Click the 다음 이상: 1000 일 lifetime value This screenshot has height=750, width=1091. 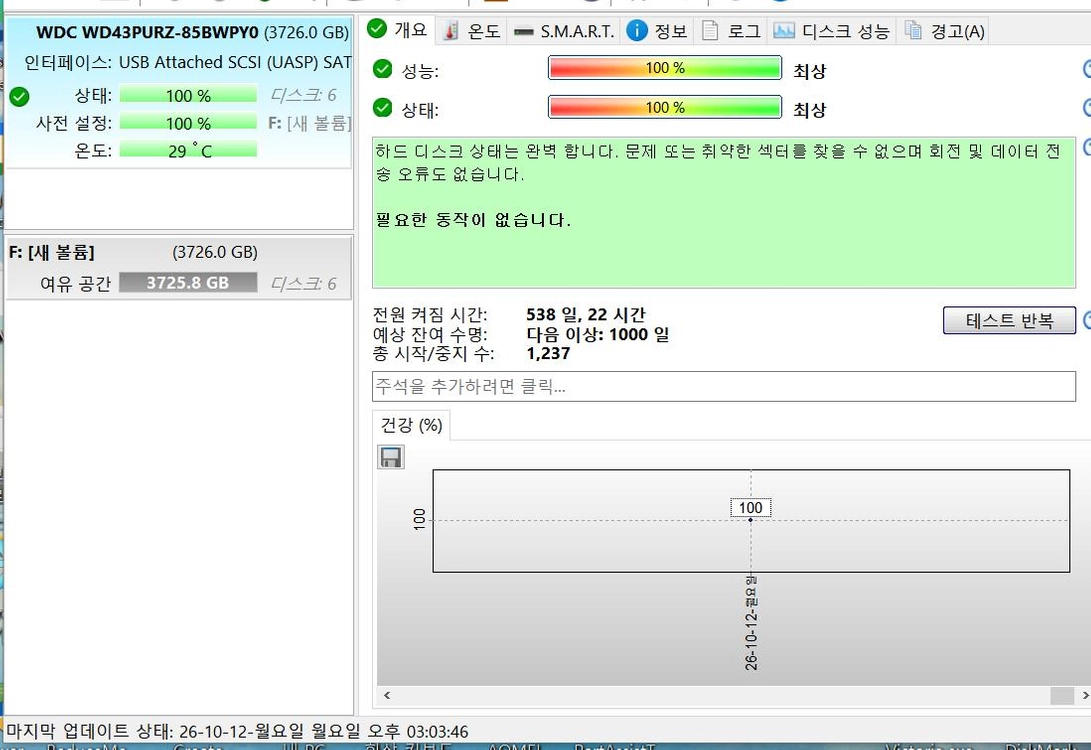pyautogui.click(x=598, y=334)
